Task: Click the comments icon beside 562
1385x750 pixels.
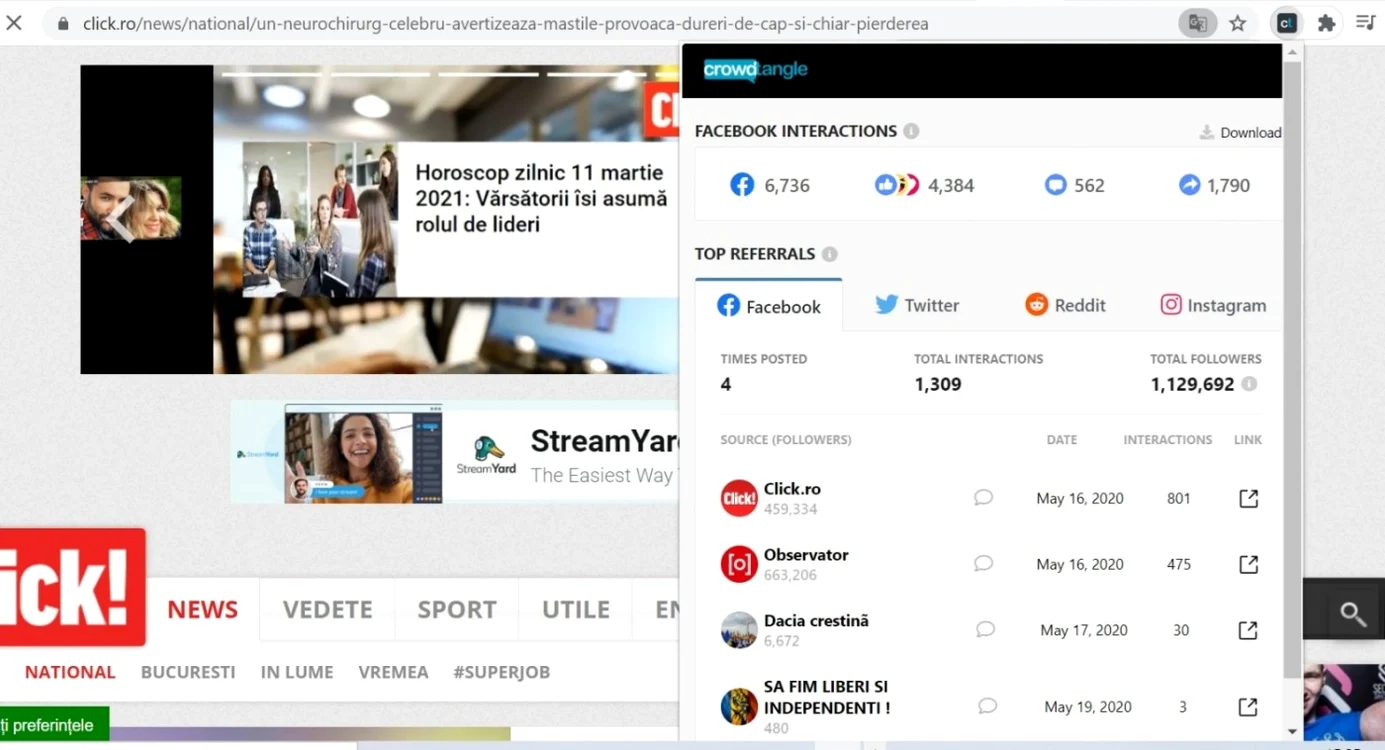Action: 1055,185
